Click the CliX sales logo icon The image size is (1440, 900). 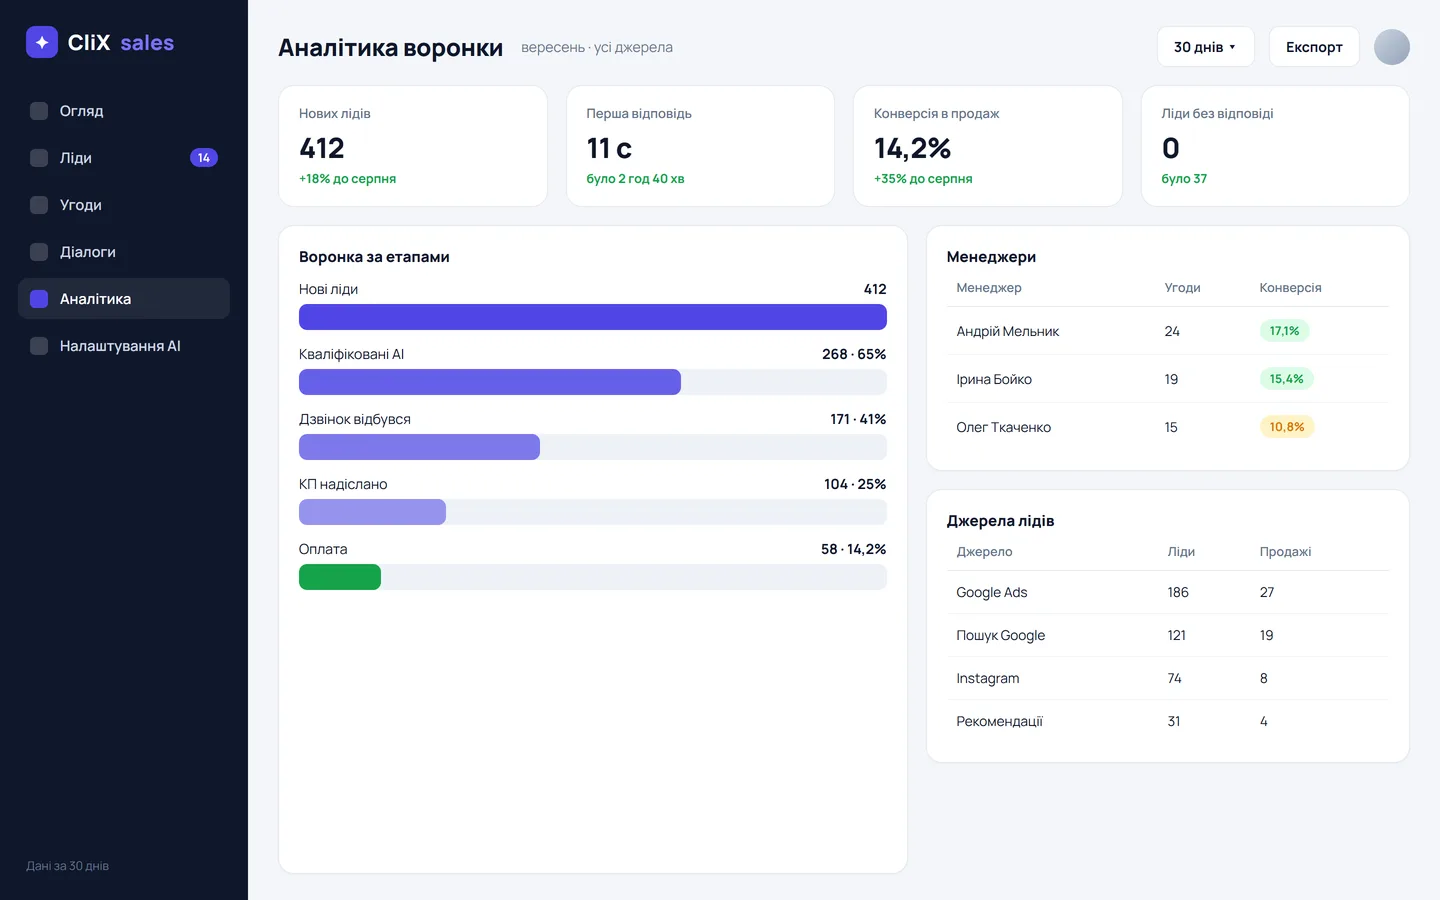[42, 42]
